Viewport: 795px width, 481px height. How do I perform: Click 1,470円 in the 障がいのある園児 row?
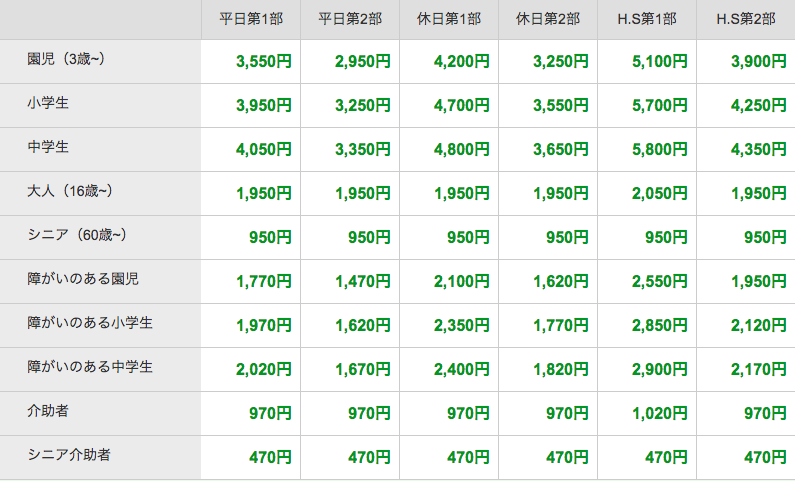tap(363, 281)
